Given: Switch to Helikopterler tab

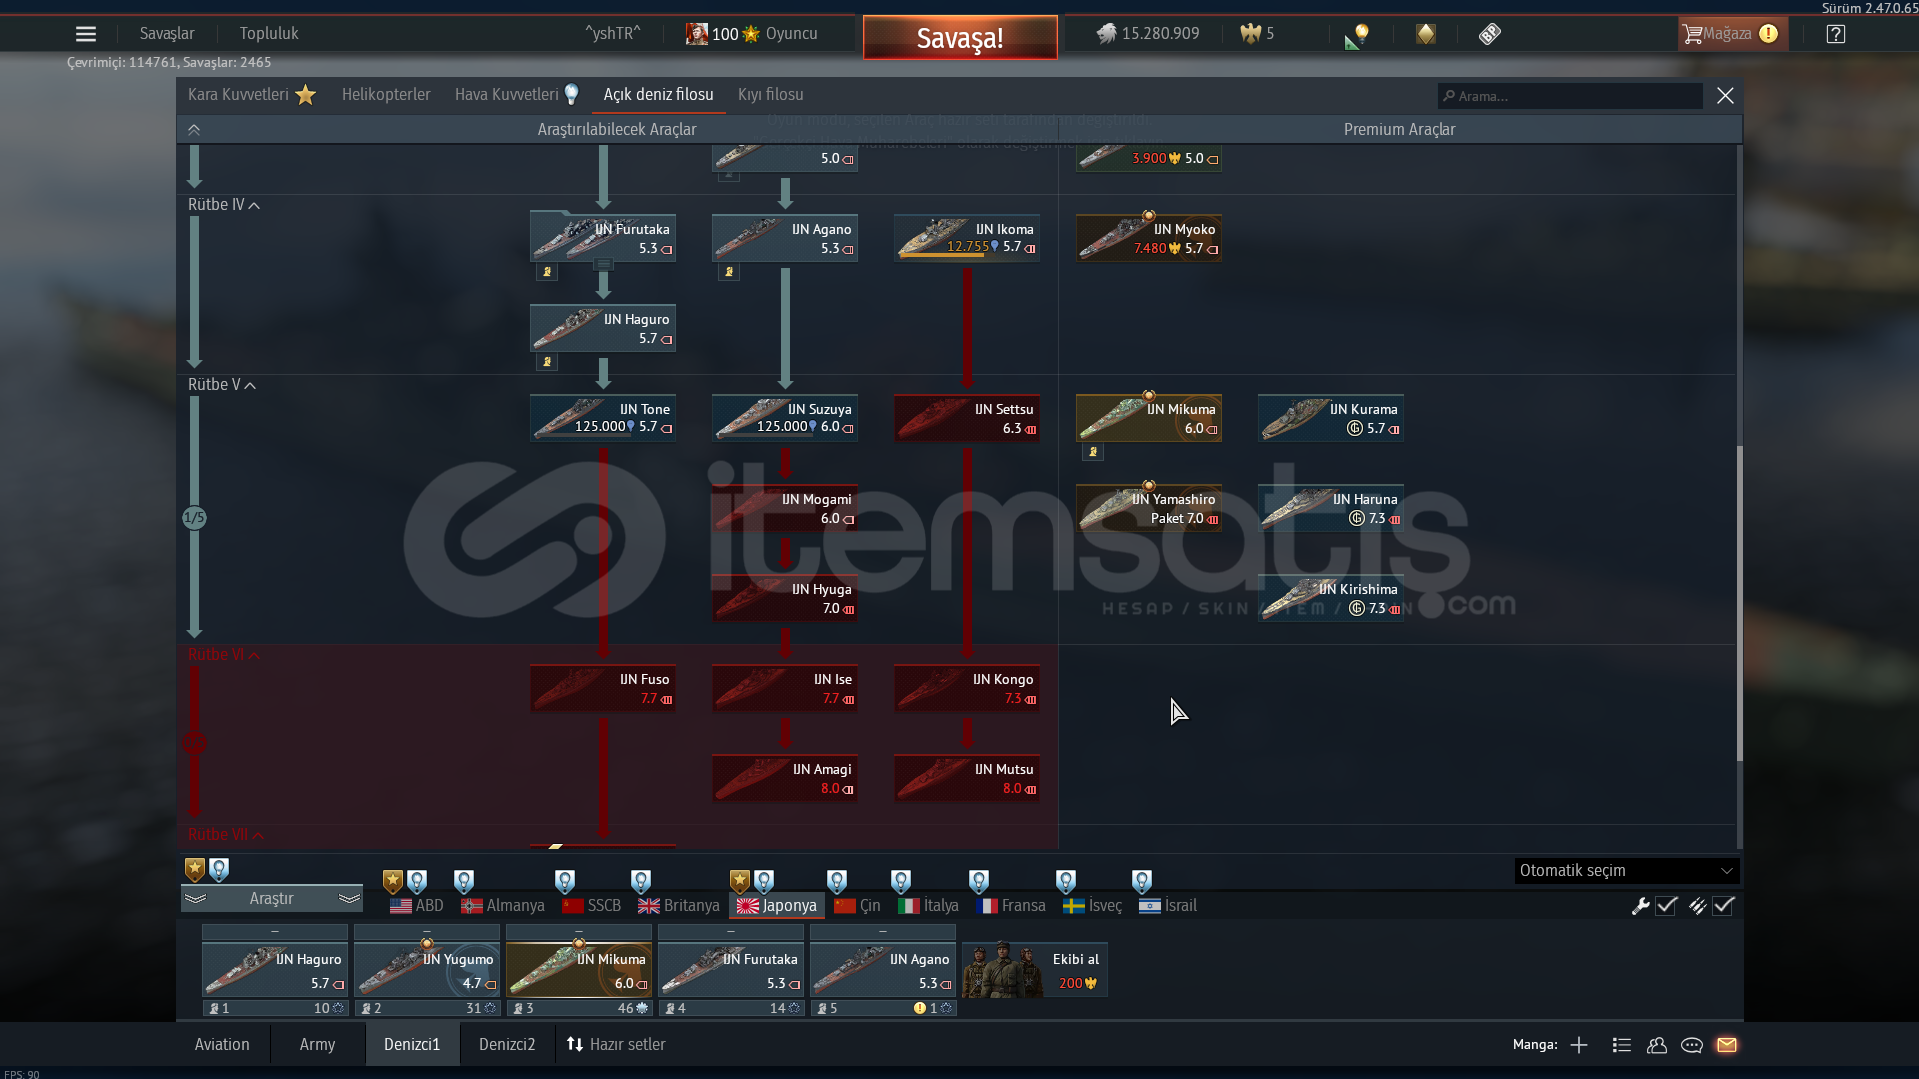Looking at the screenshot, I should pyautogui.click(x=386, y=95).
